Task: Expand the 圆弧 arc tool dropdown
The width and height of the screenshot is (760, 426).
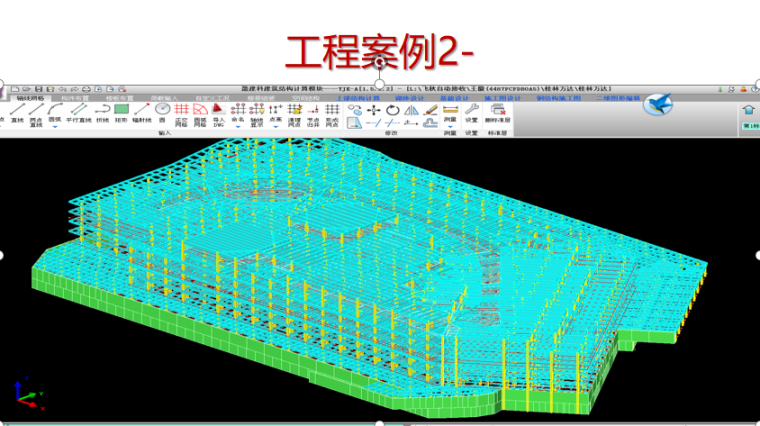Action: click(x=55, y=126)
